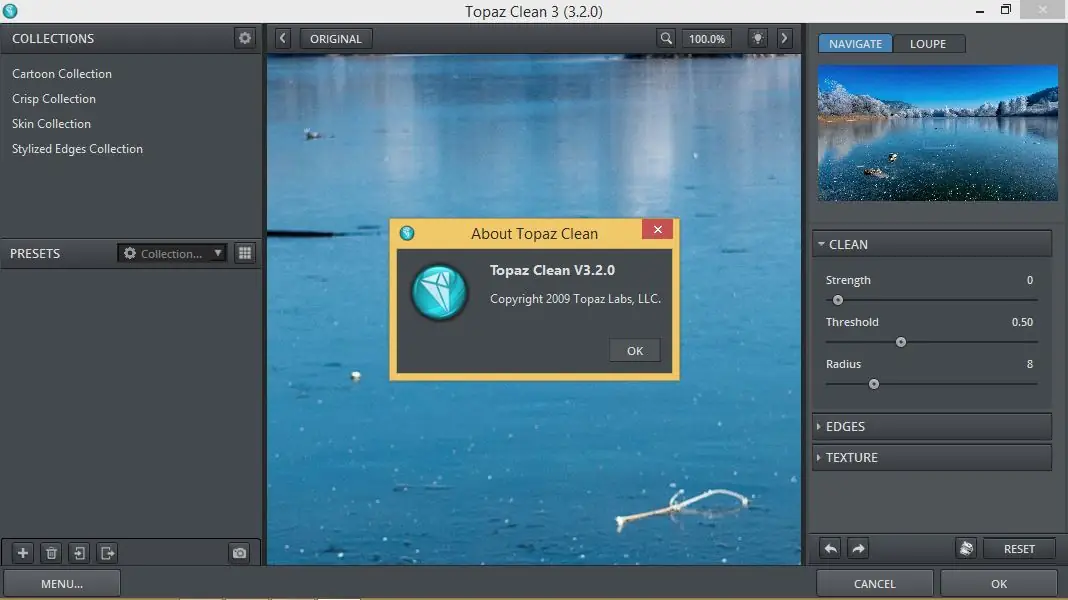Click "Topaz Clean V3.2.0" text
The width and height of the screenshot is (1068, 600).
[552, 270]
